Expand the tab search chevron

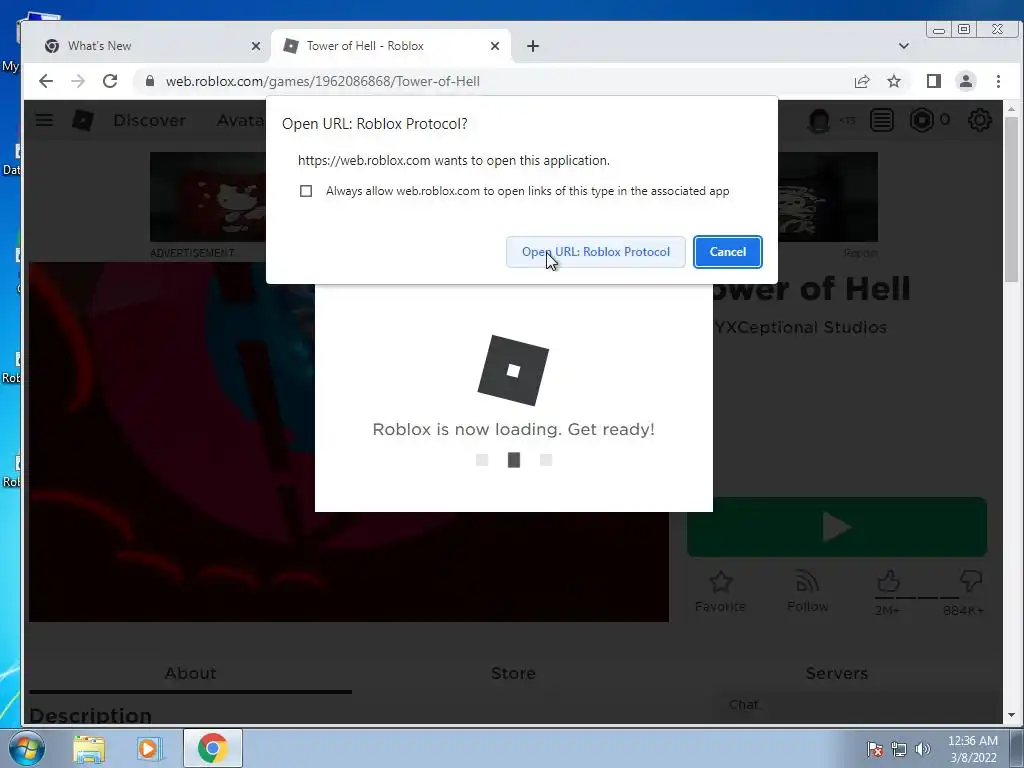[x=904, y=46]
